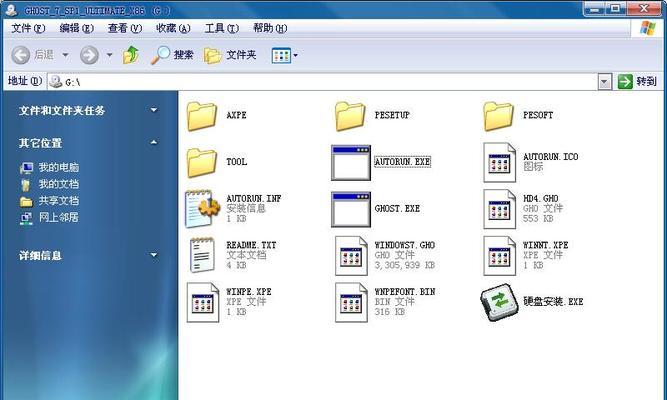The height and width of the screenshot is (400, 667).
Task: Open the Back history dropdown arrow
Action: [66, 55]
